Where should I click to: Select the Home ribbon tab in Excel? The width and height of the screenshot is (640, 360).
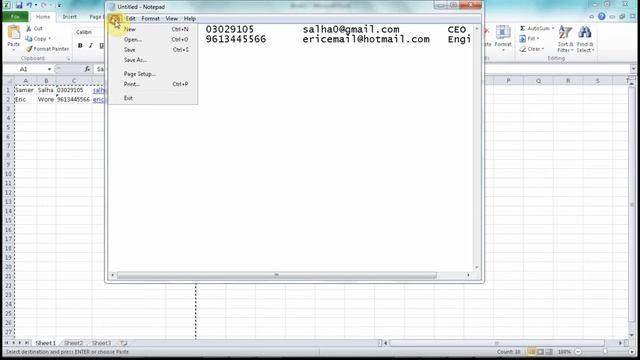tap(43, 17)
